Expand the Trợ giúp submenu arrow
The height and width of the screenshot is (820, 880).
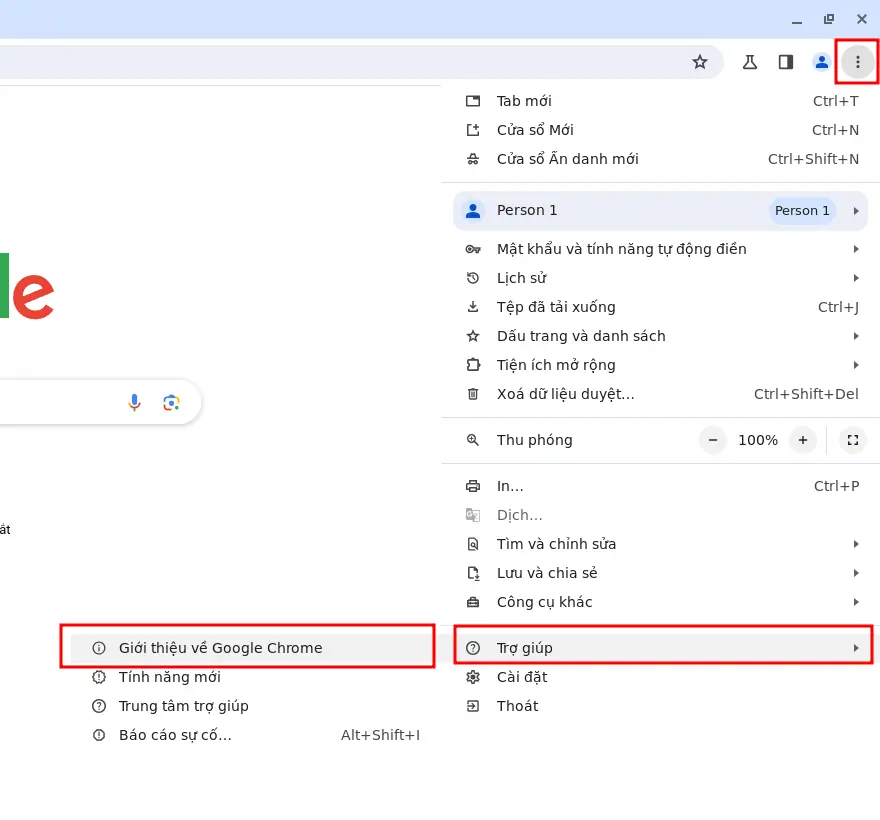click(x=856, y=648)
